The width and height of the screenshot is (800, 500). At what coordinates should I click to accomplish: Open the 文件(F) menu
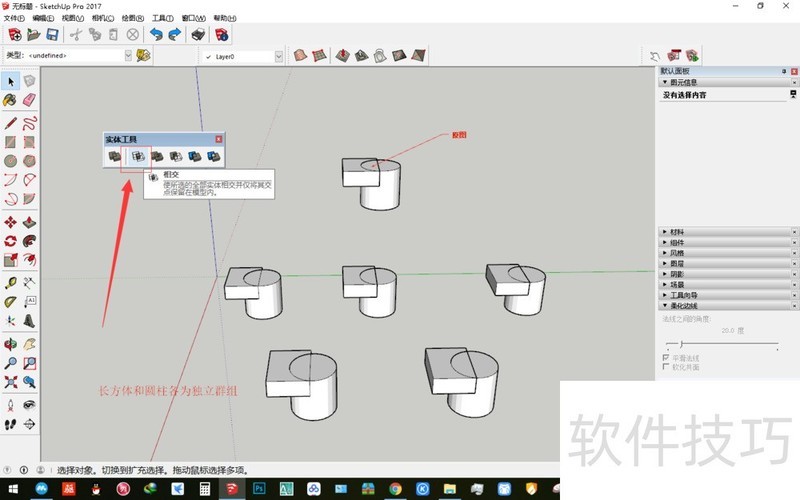14,18
